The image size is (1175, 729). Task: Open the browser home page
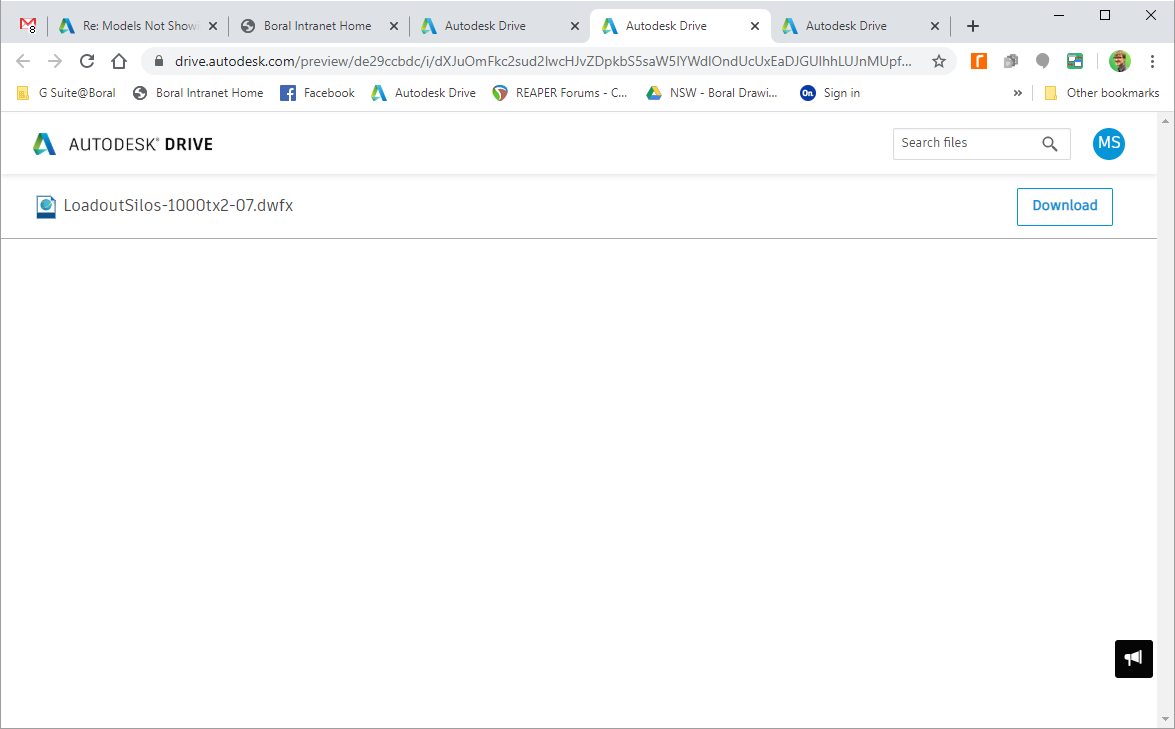point(119,61)
